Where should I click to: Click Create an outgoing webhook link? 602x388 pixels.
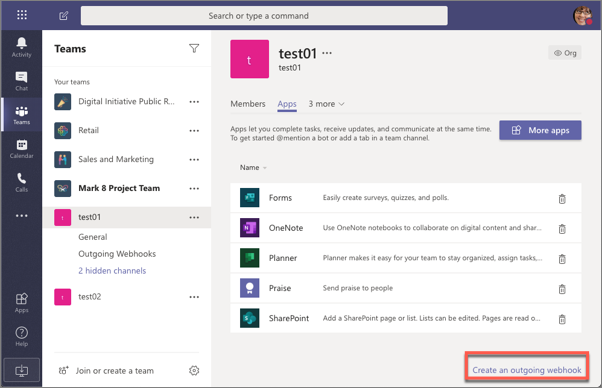point(527,370)
